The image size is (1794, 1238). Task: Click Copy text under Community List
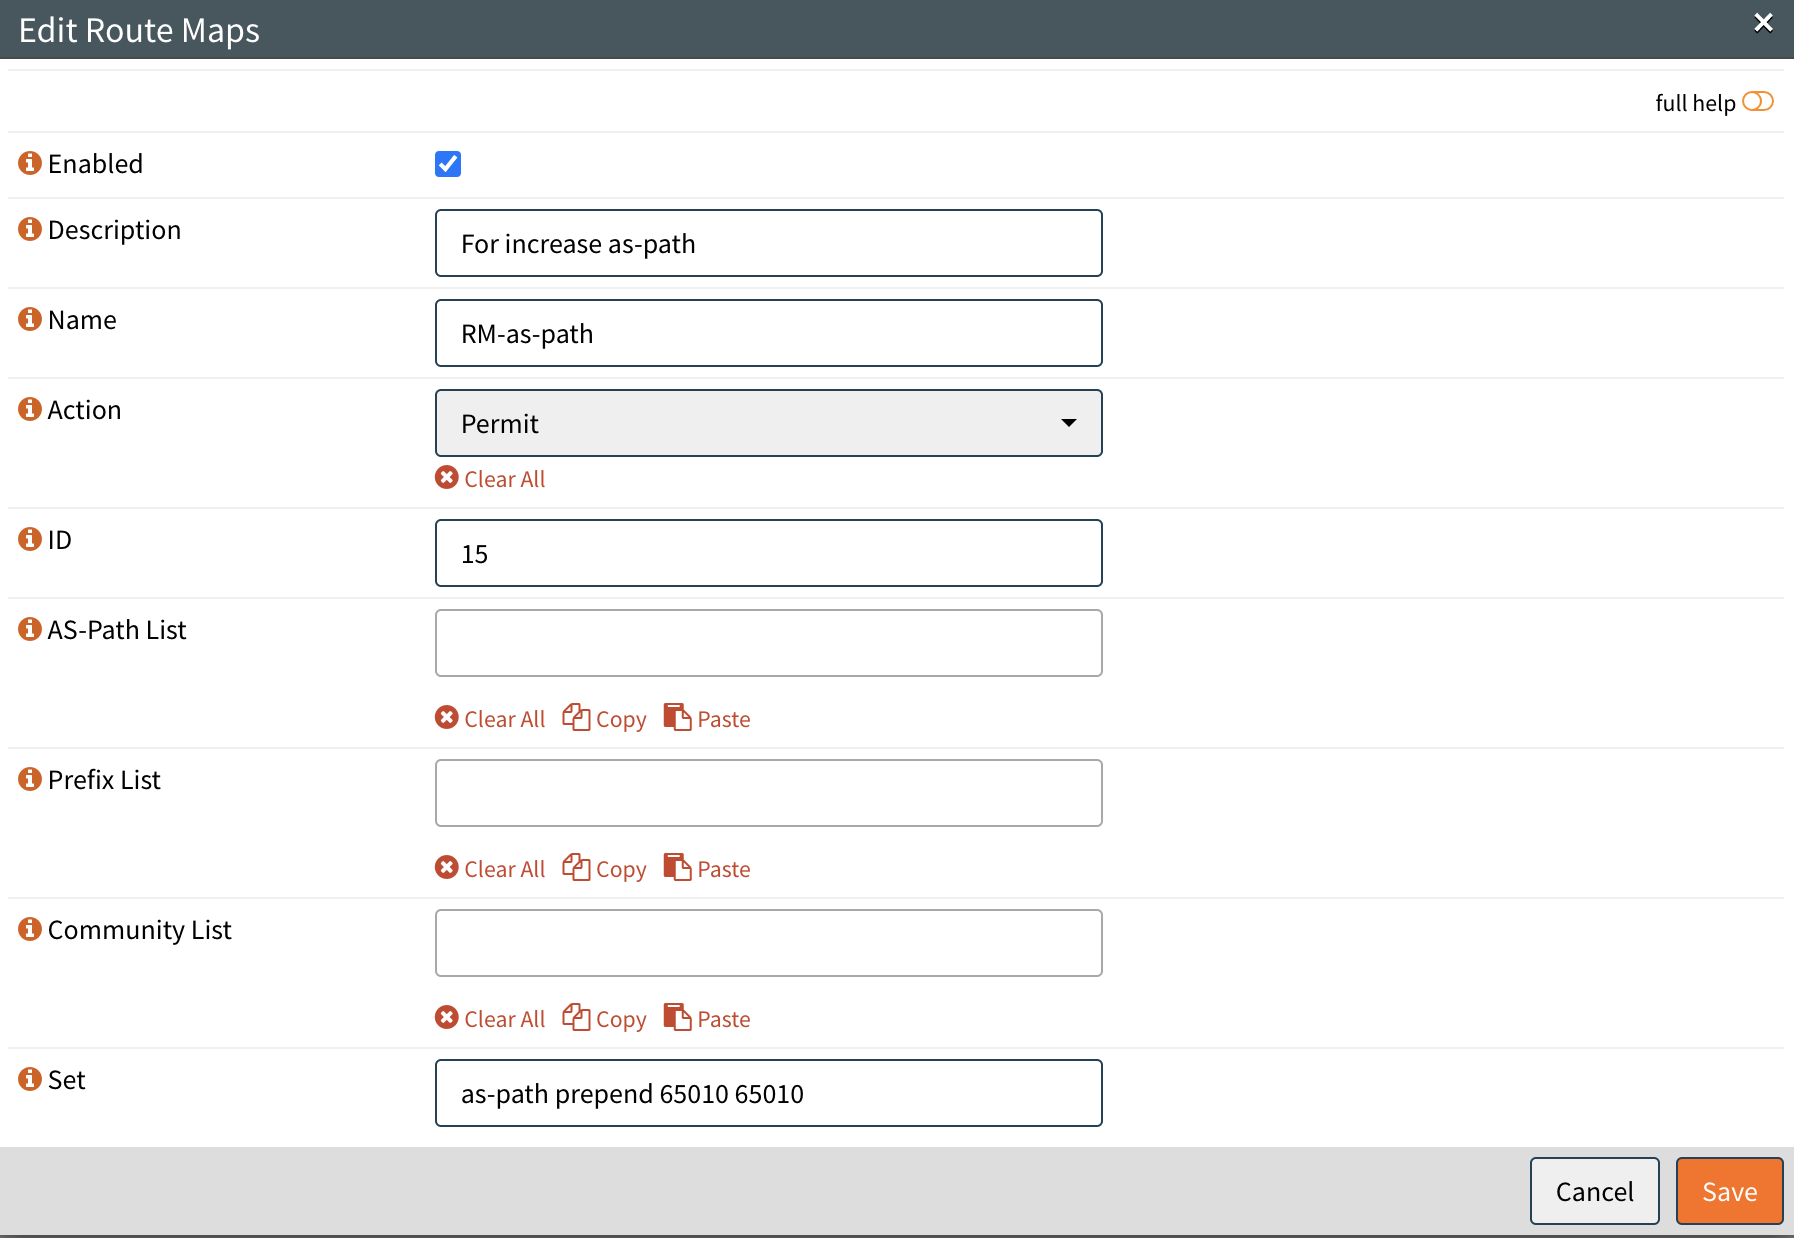point(621,1020)
